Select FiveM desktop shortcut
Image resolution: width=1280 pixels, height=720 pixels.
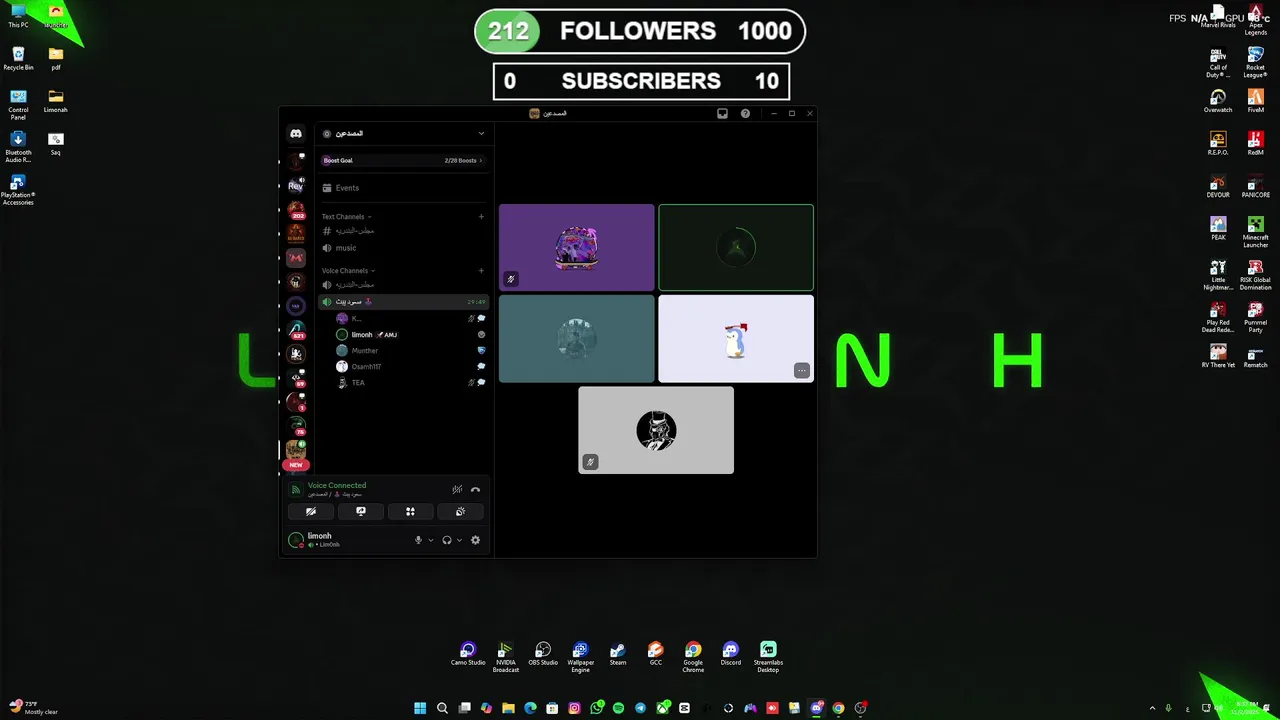click(x=1256, y=101)
